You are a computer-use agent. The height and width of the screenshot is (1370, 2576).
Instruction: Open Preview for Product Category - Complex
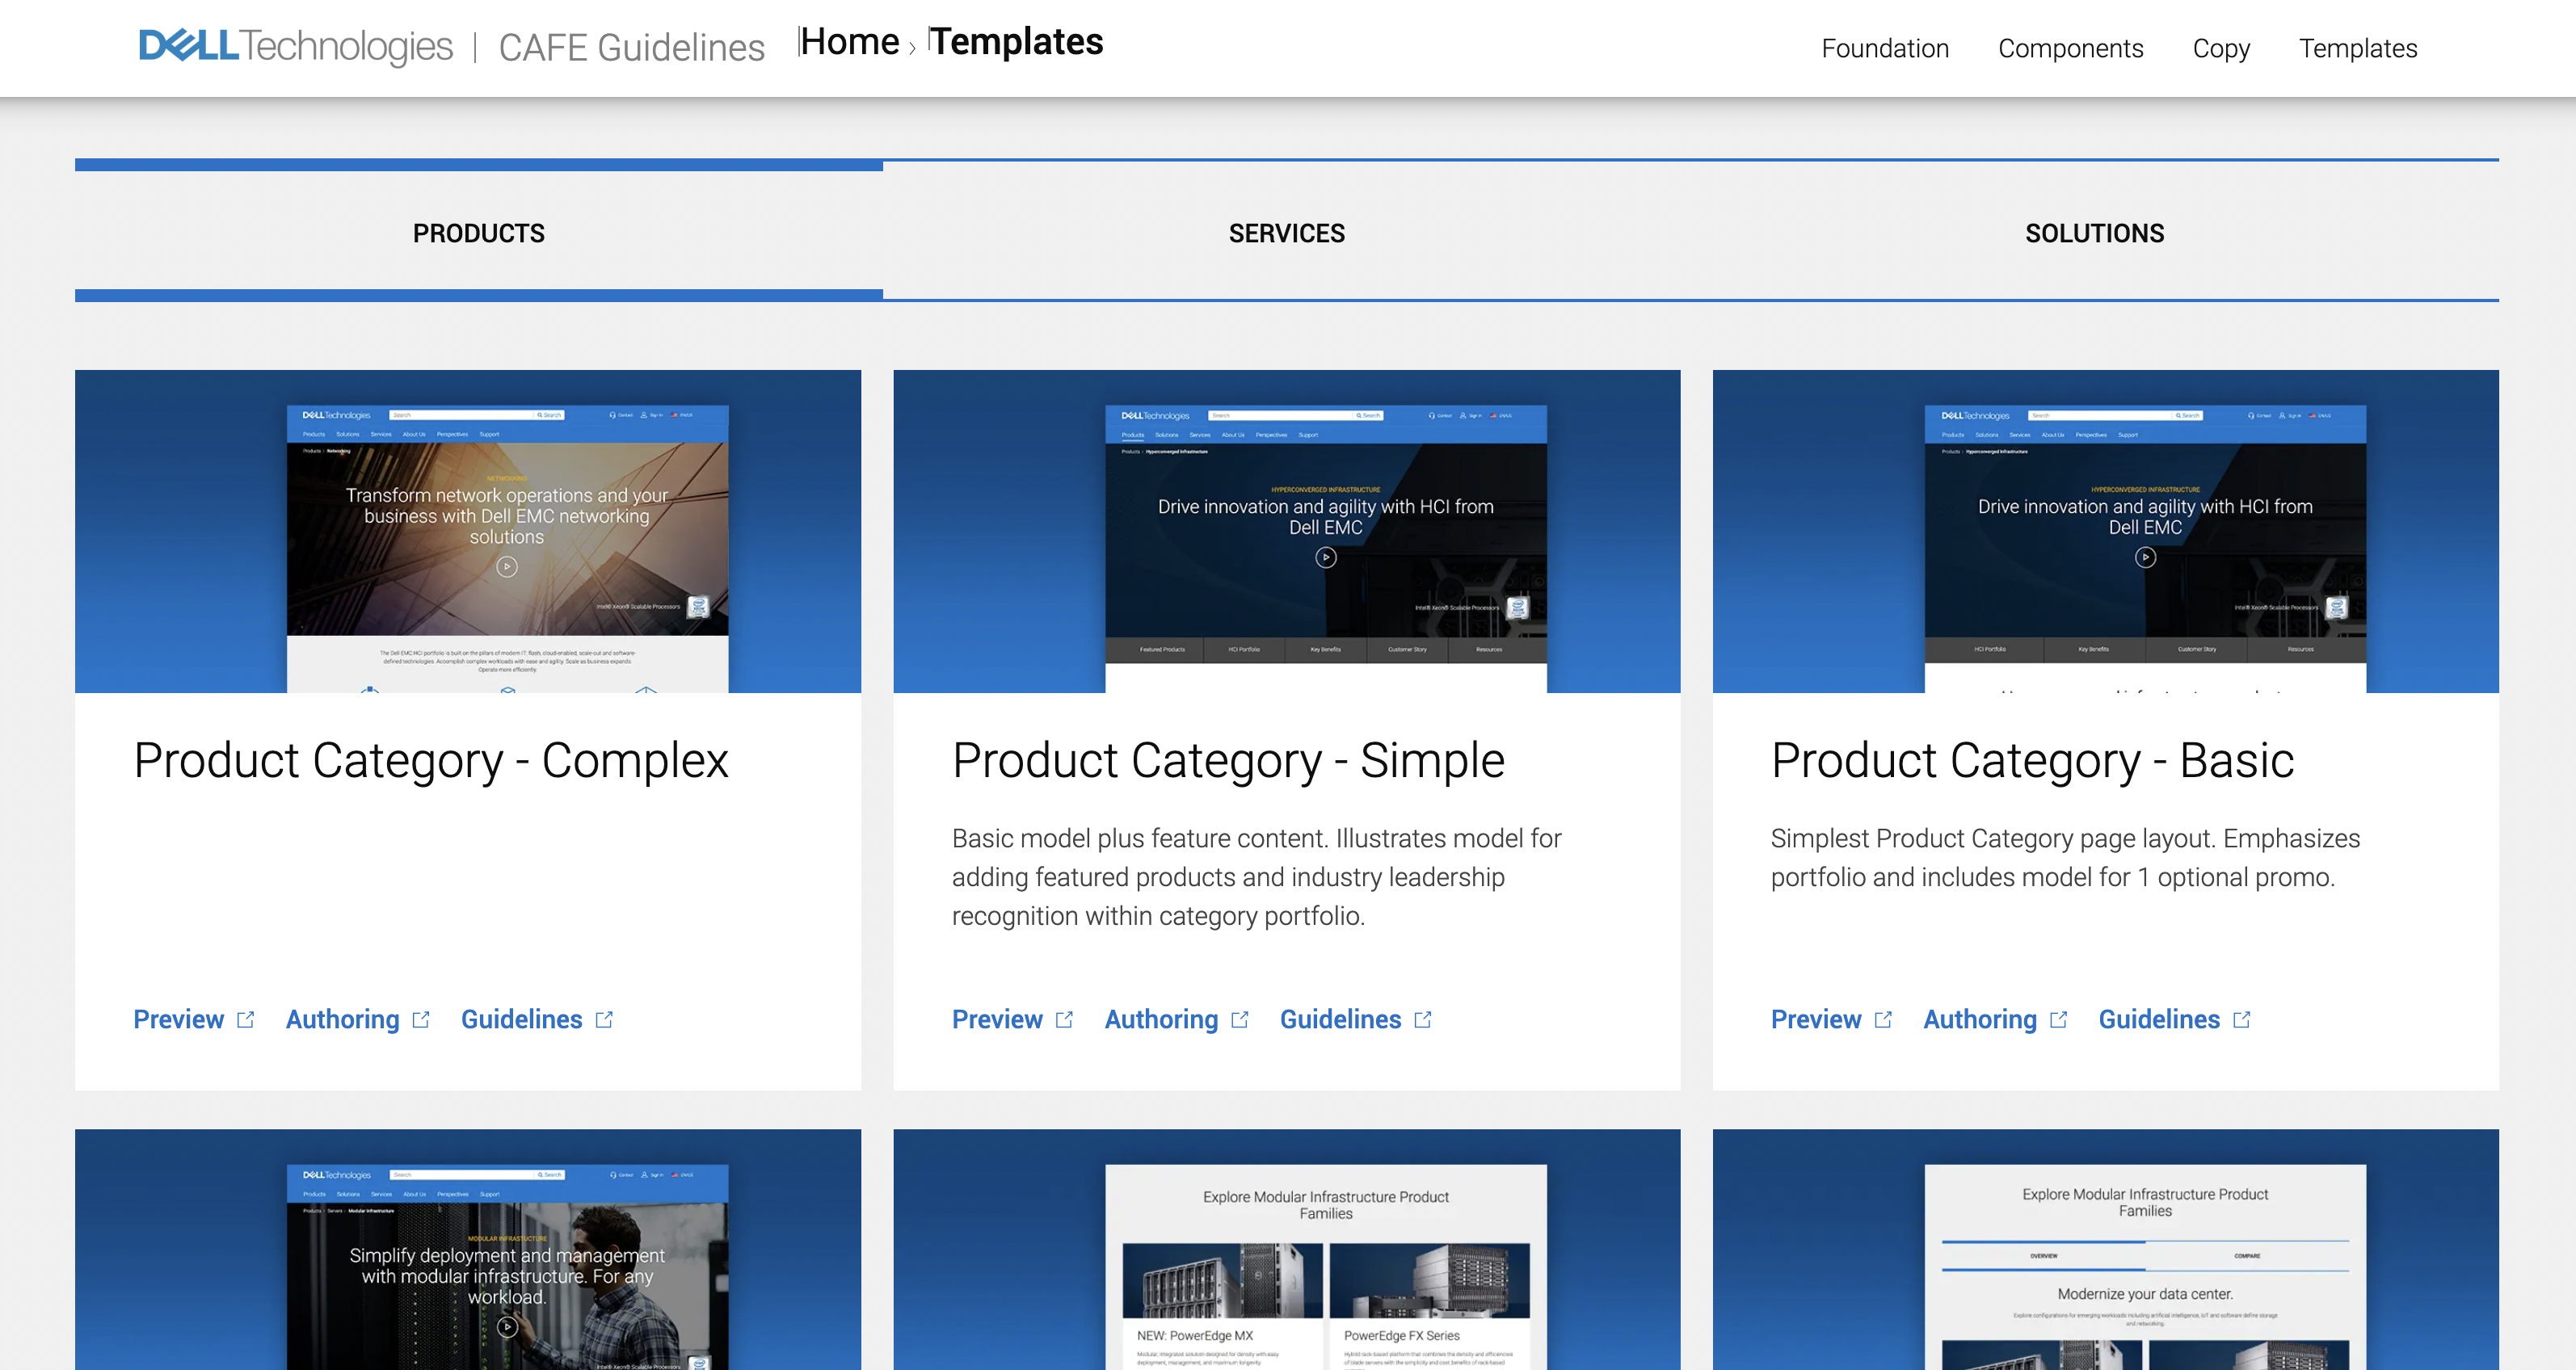click(178, 1018)
